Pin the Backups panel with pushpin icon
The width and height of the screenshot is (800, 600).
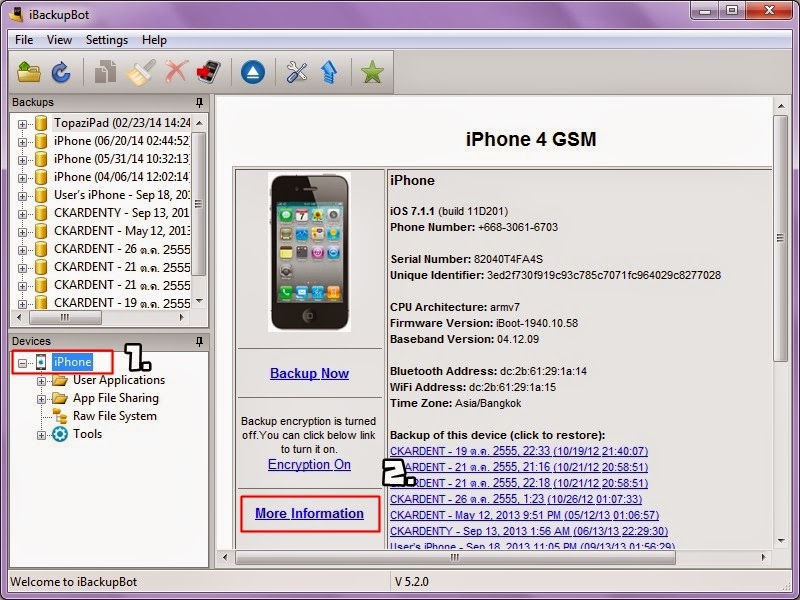[199, 103]
